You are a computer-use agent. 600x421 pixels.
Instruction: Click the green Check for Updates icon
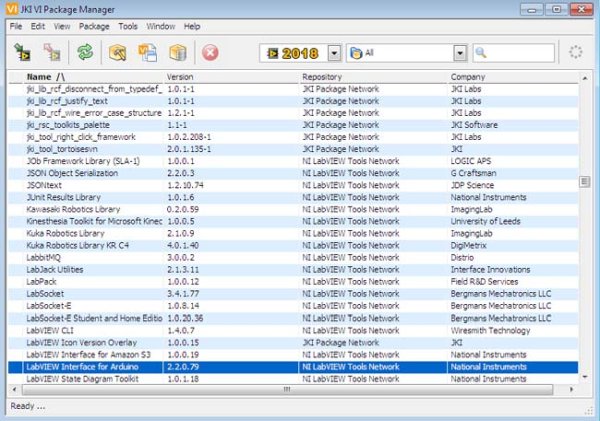(85, 52)
